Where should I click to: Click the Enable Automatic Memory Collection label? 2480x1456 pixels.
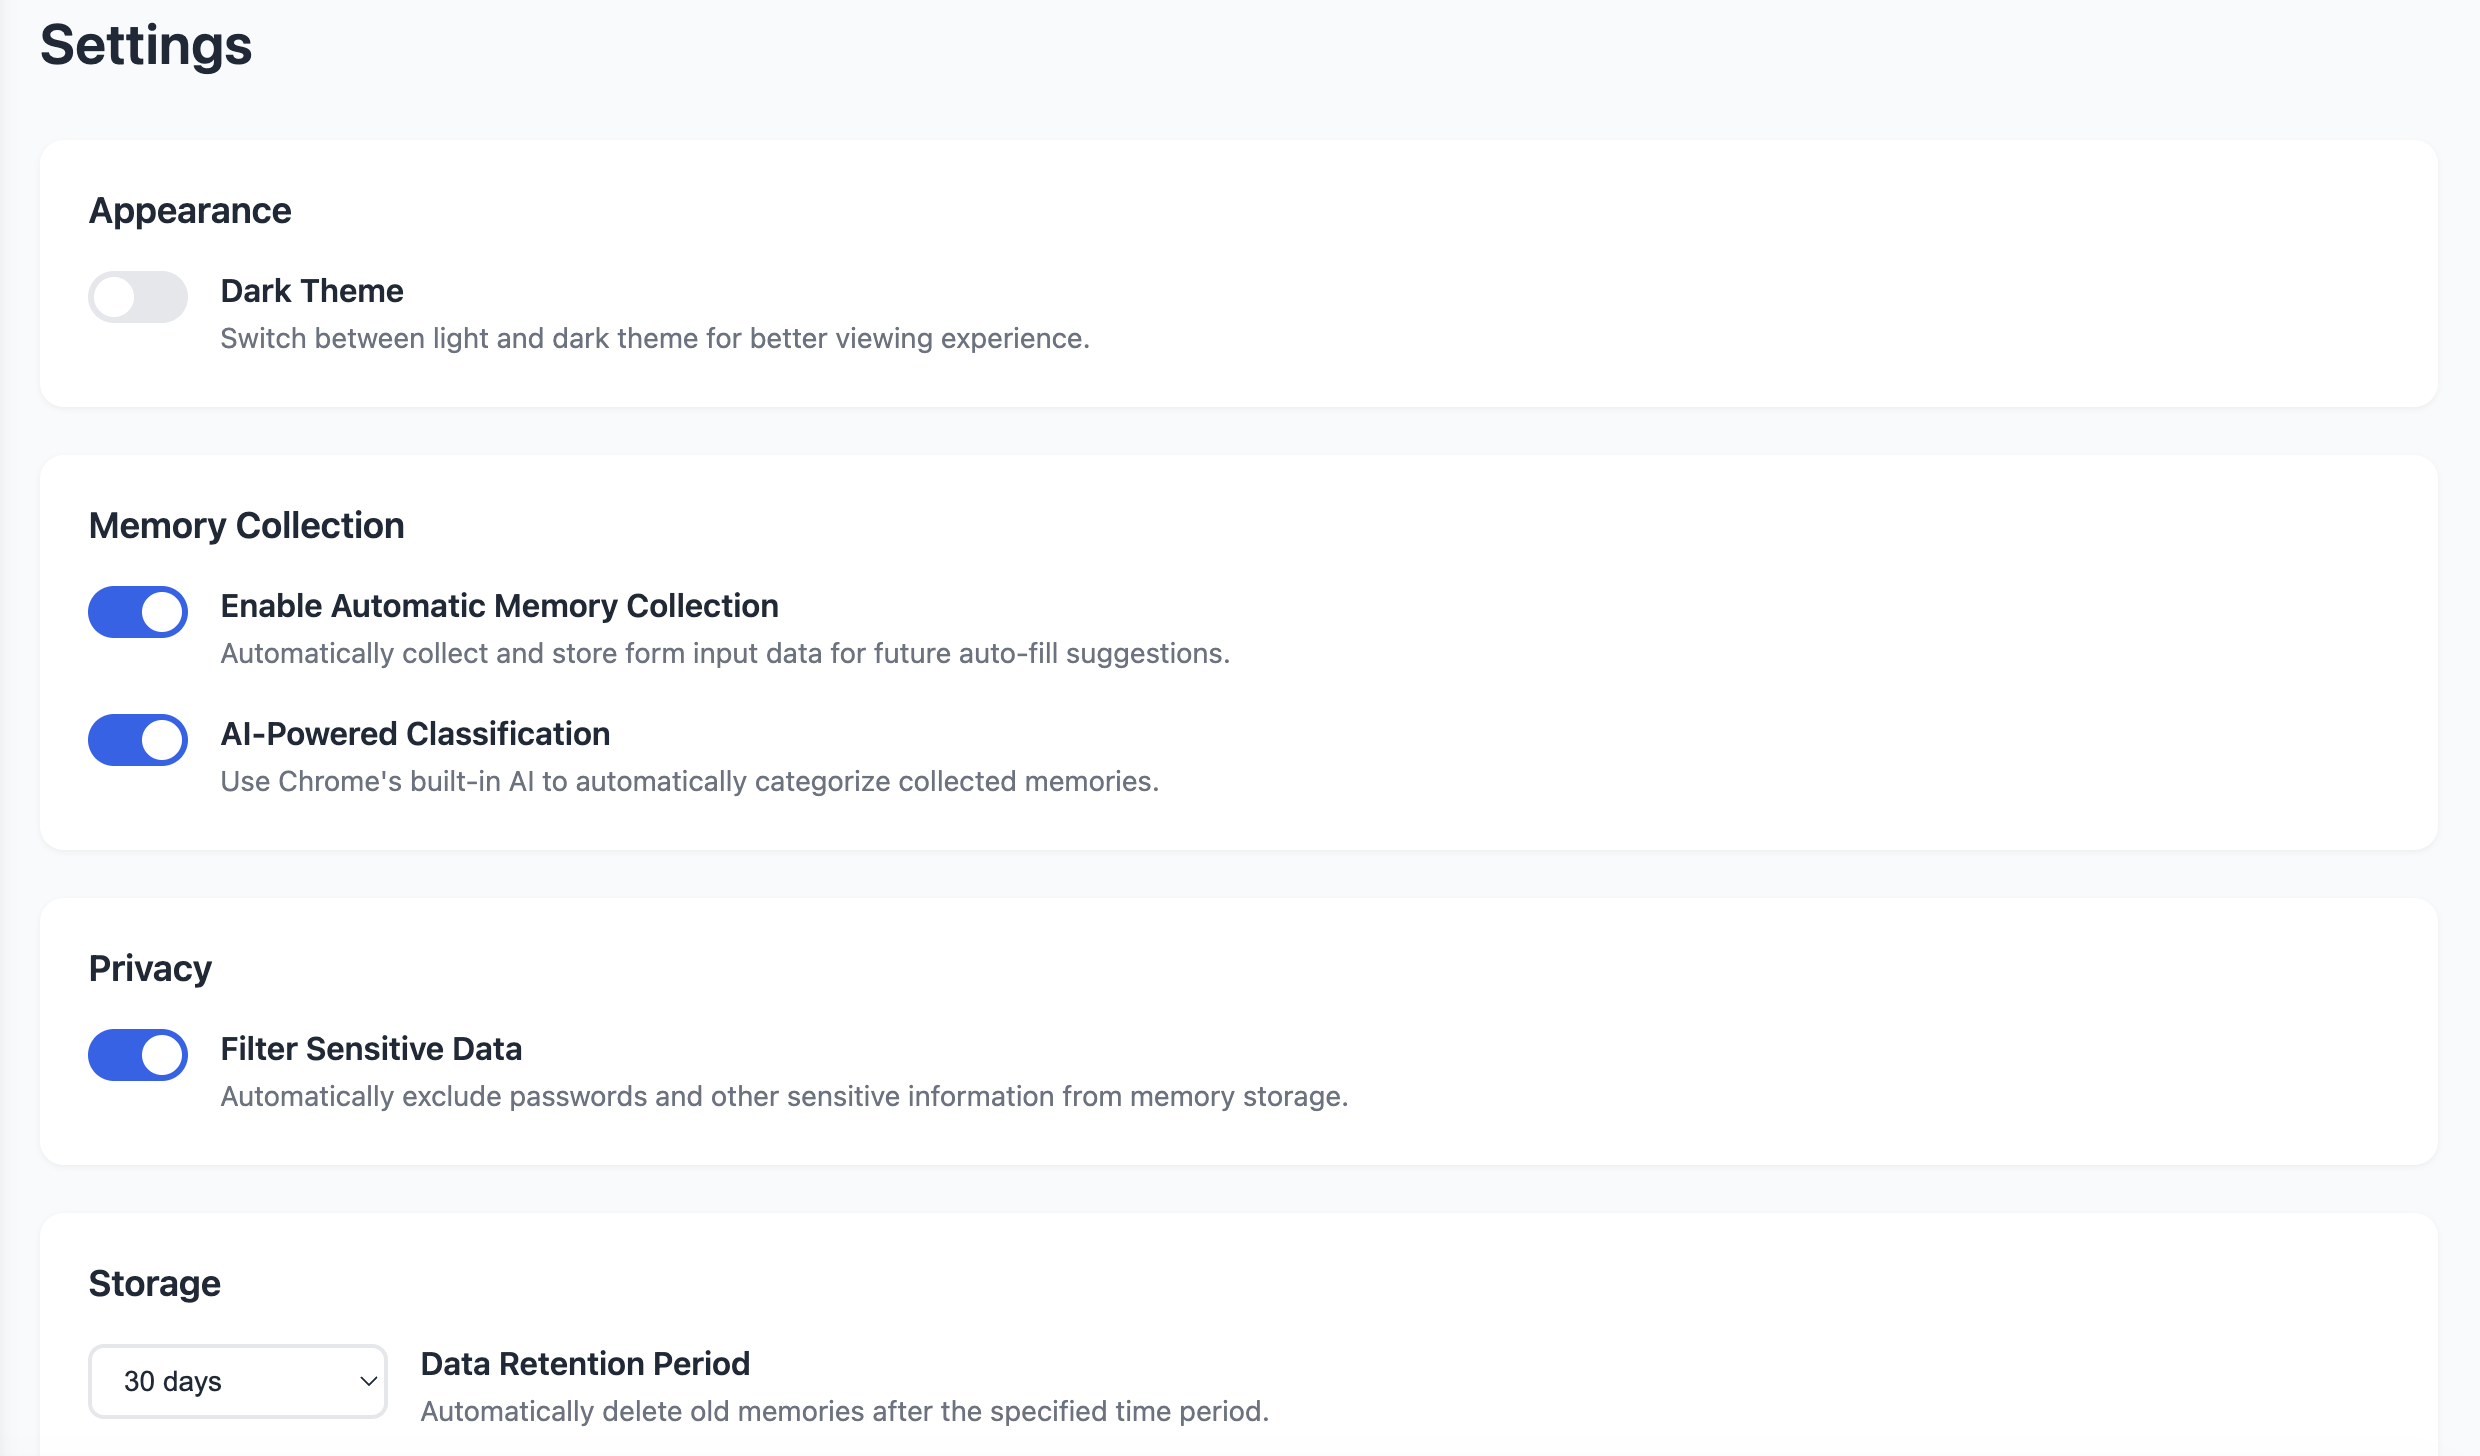tap(499, 606)
